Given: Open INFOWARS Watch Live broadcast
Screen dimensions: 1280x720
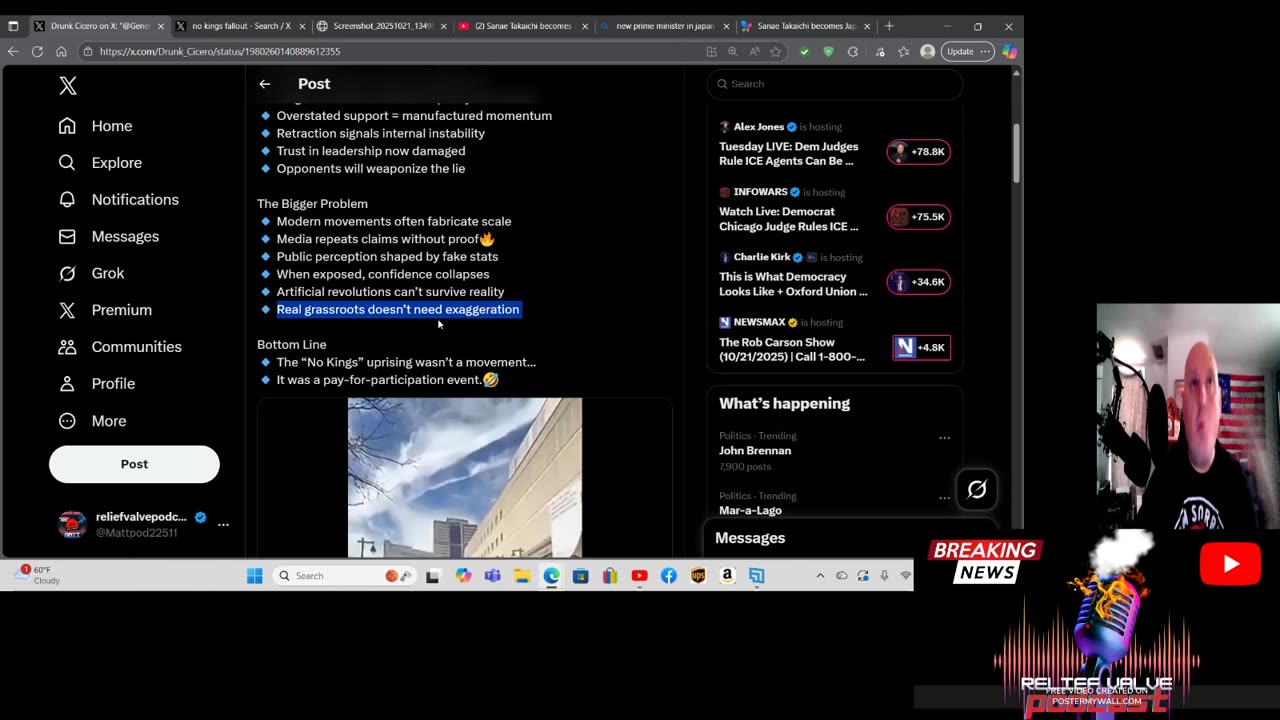Looking at the screenshot, I should [x=788, y=219].
